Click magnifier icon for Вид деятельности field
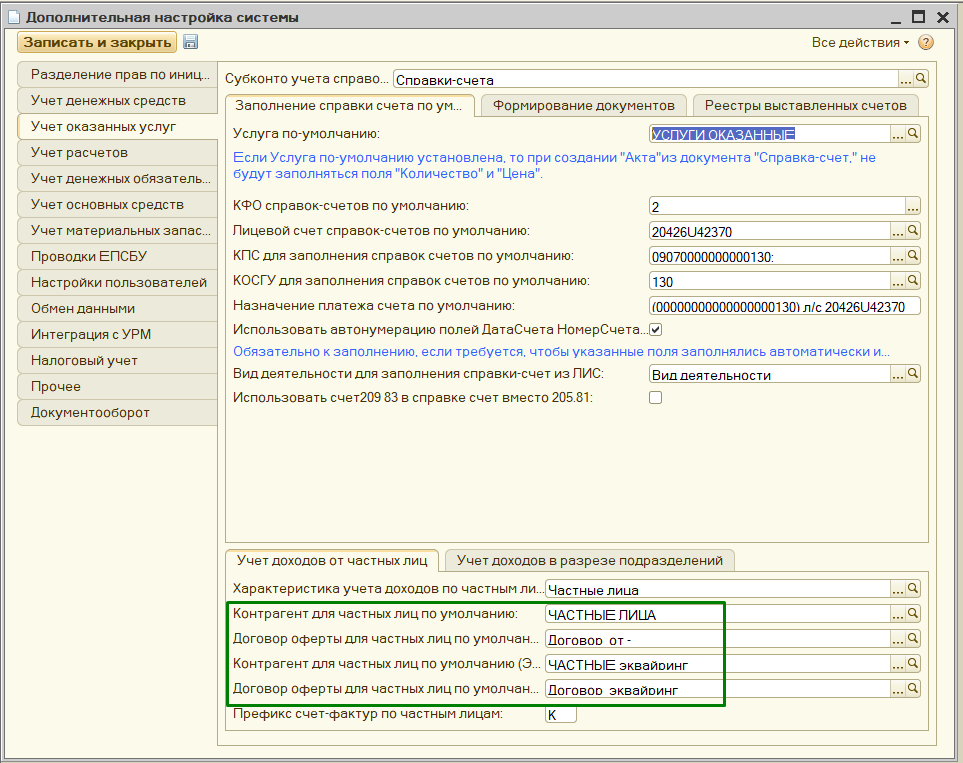This screenshot has width=963, height=763. [x=913, y=374]
